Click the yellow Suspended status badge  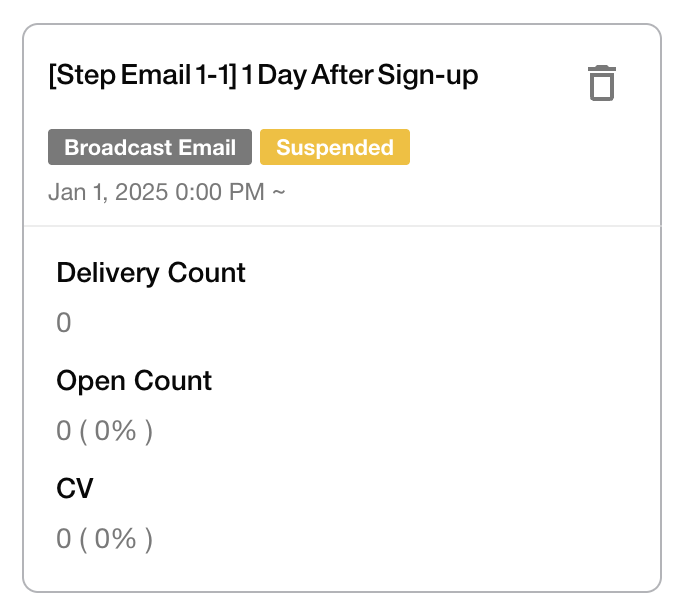pyautogui.click(x=335, y=147)
